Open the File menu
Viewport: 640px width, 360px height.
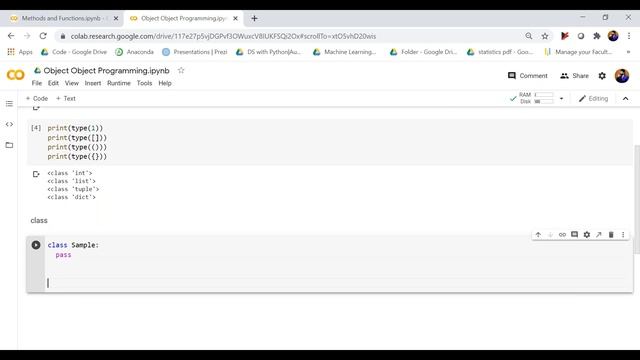[37, 83]
